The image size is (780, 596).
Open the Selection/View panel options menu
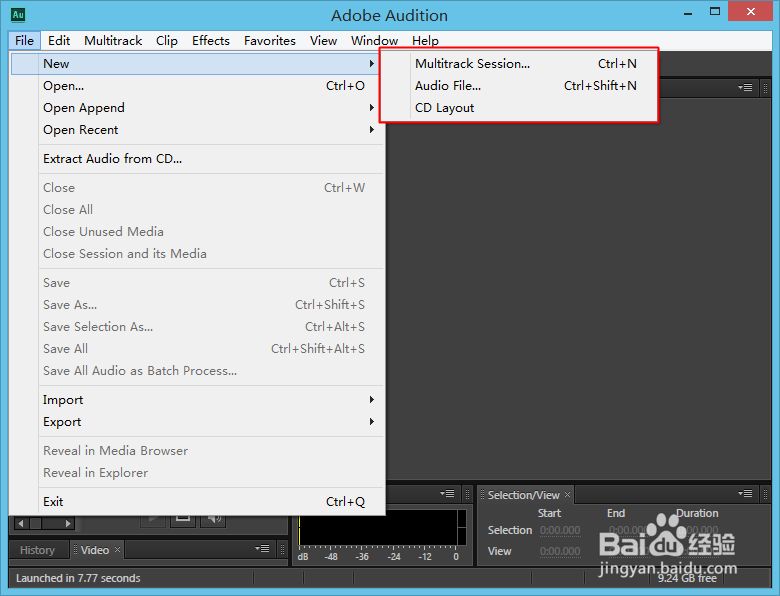coord(745,494)
